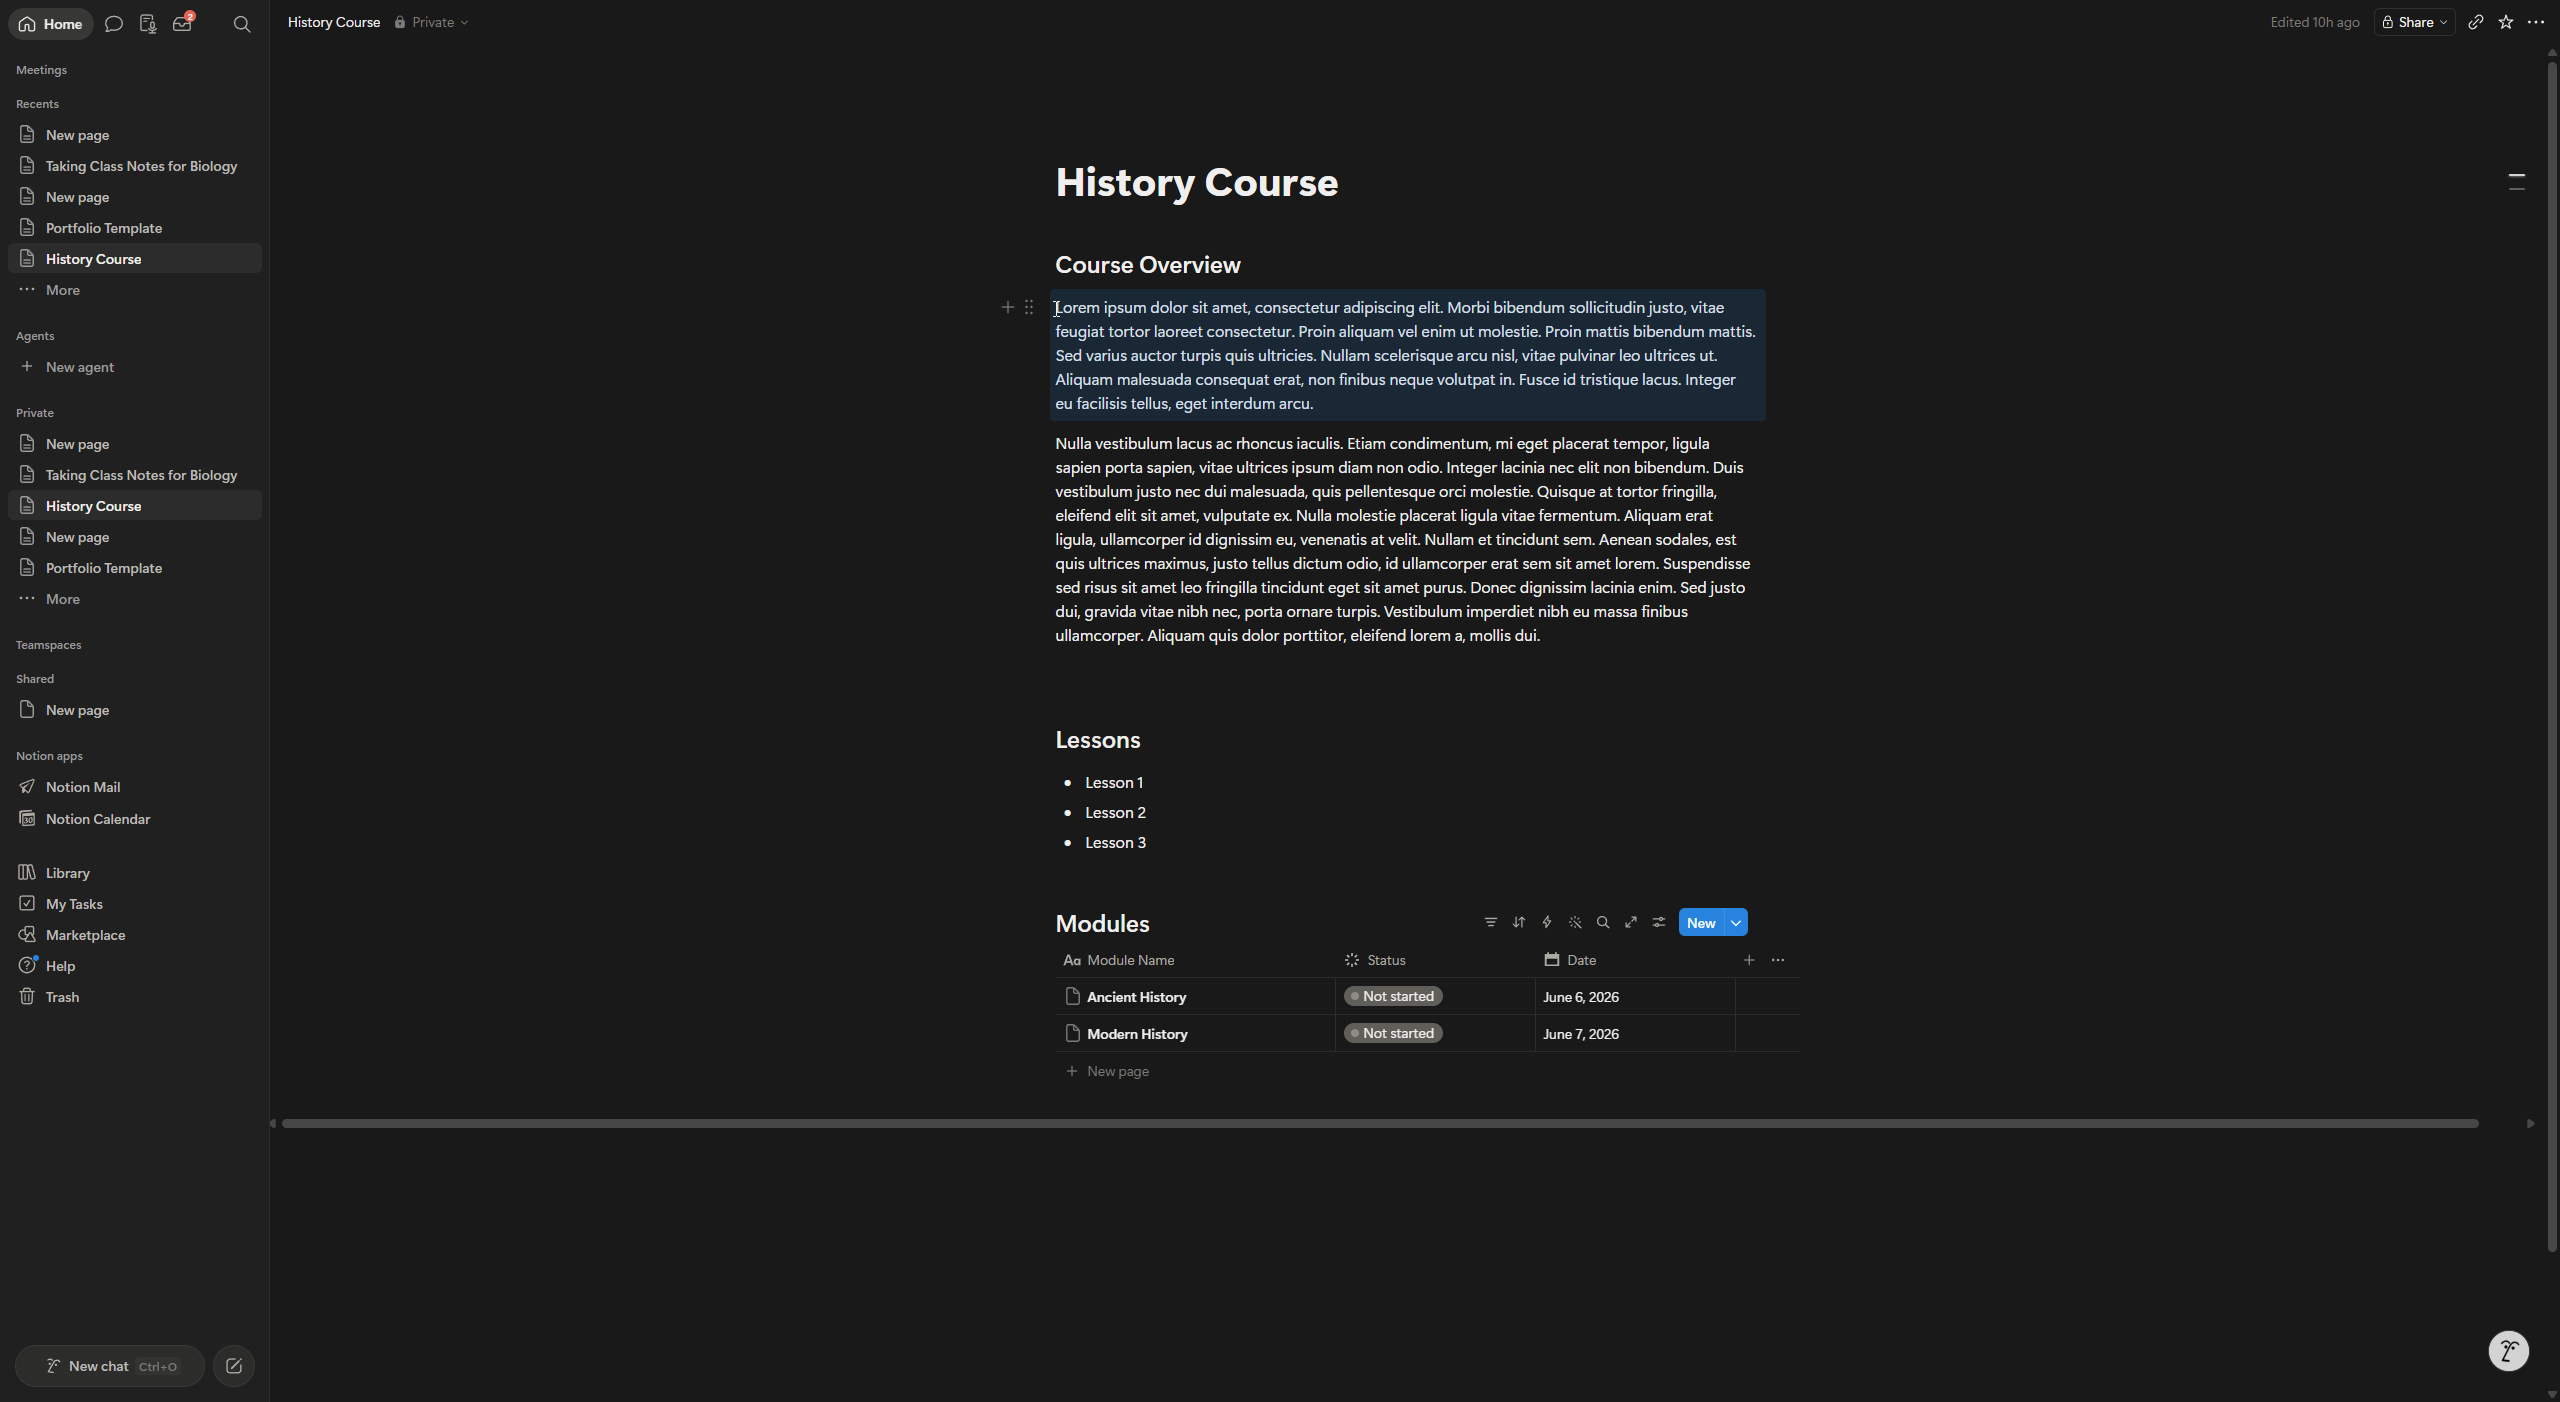Open the sidebar search magnifier icon
Viewport: 2560px width, 1402px height.
(x=242, y=23)
